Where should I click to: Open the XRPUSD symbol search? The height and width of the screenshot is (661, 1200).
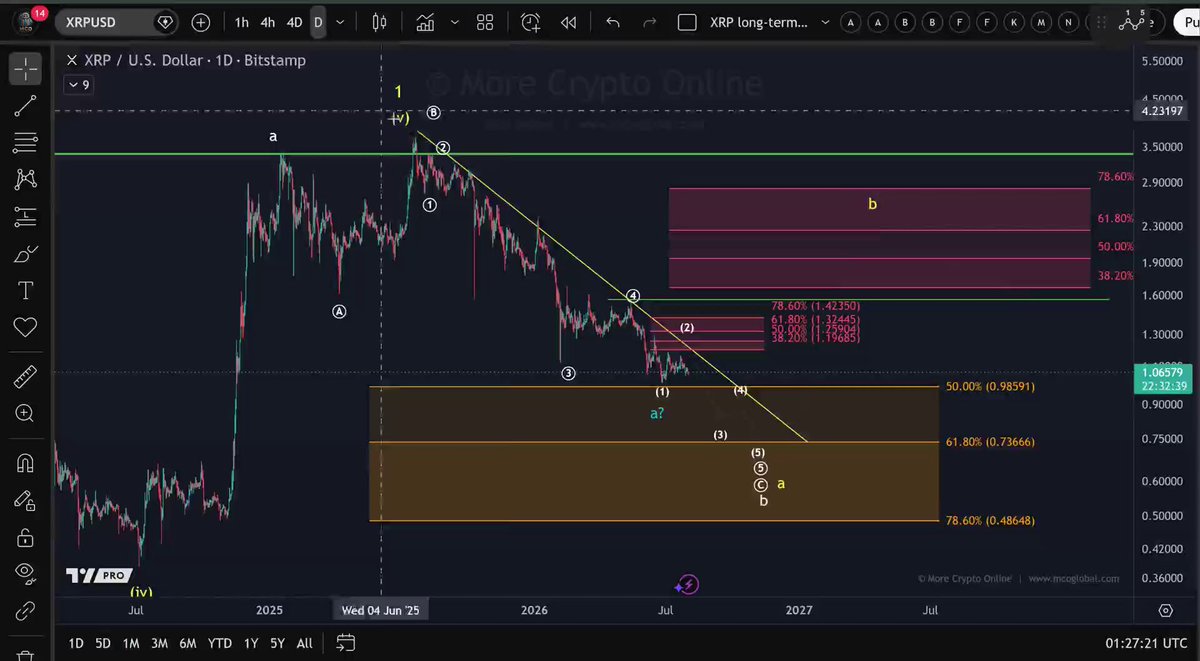[x=116, y=22]
